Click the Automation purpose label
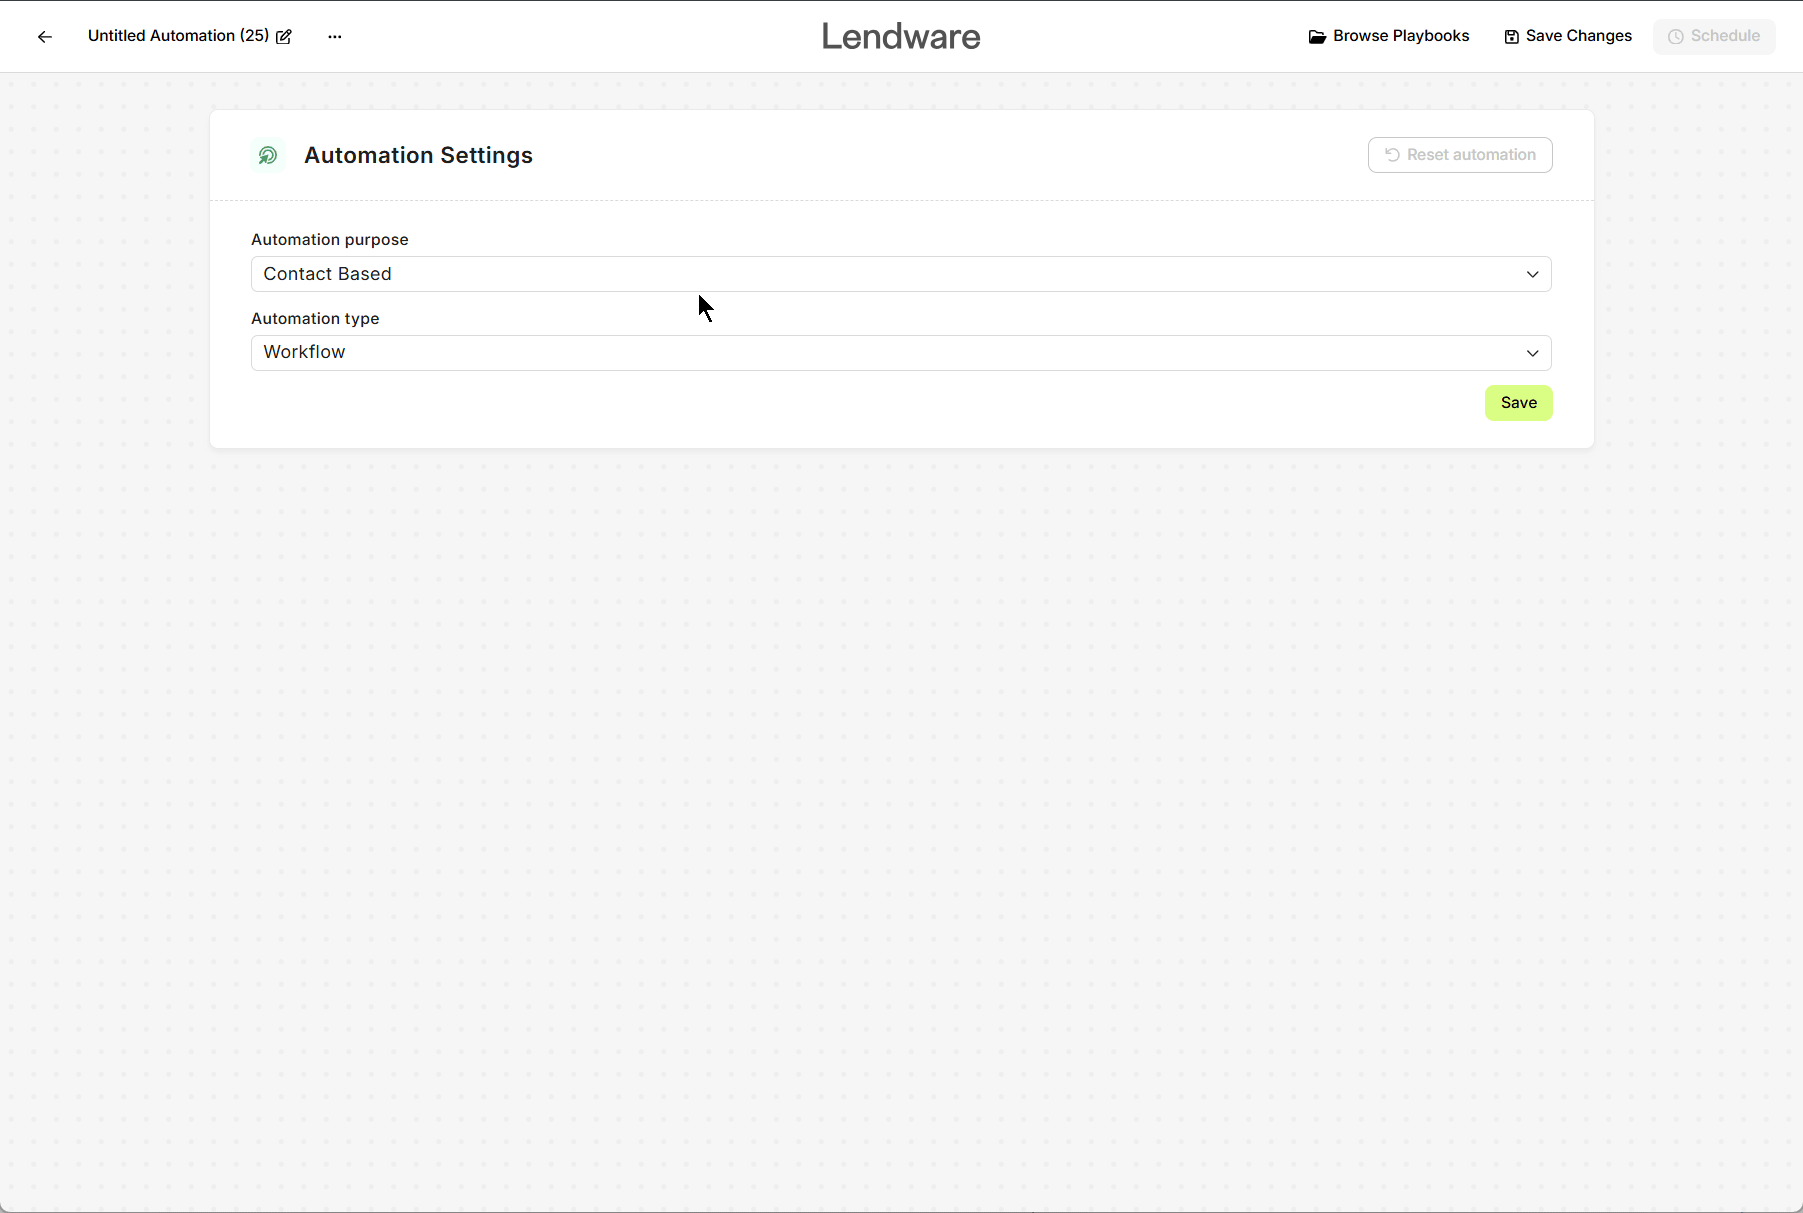This screenshot has height=1213, width=1803. tap(330, 240)
